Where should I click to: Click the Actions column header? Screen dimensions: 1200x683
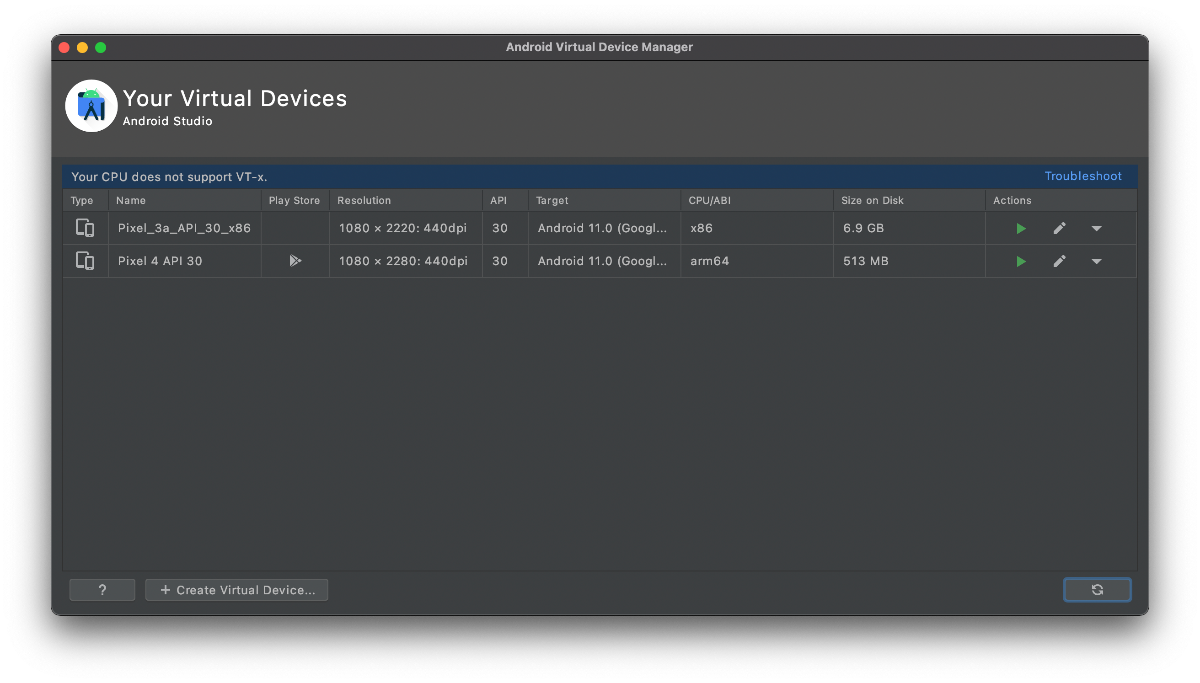coord(1061,200)
